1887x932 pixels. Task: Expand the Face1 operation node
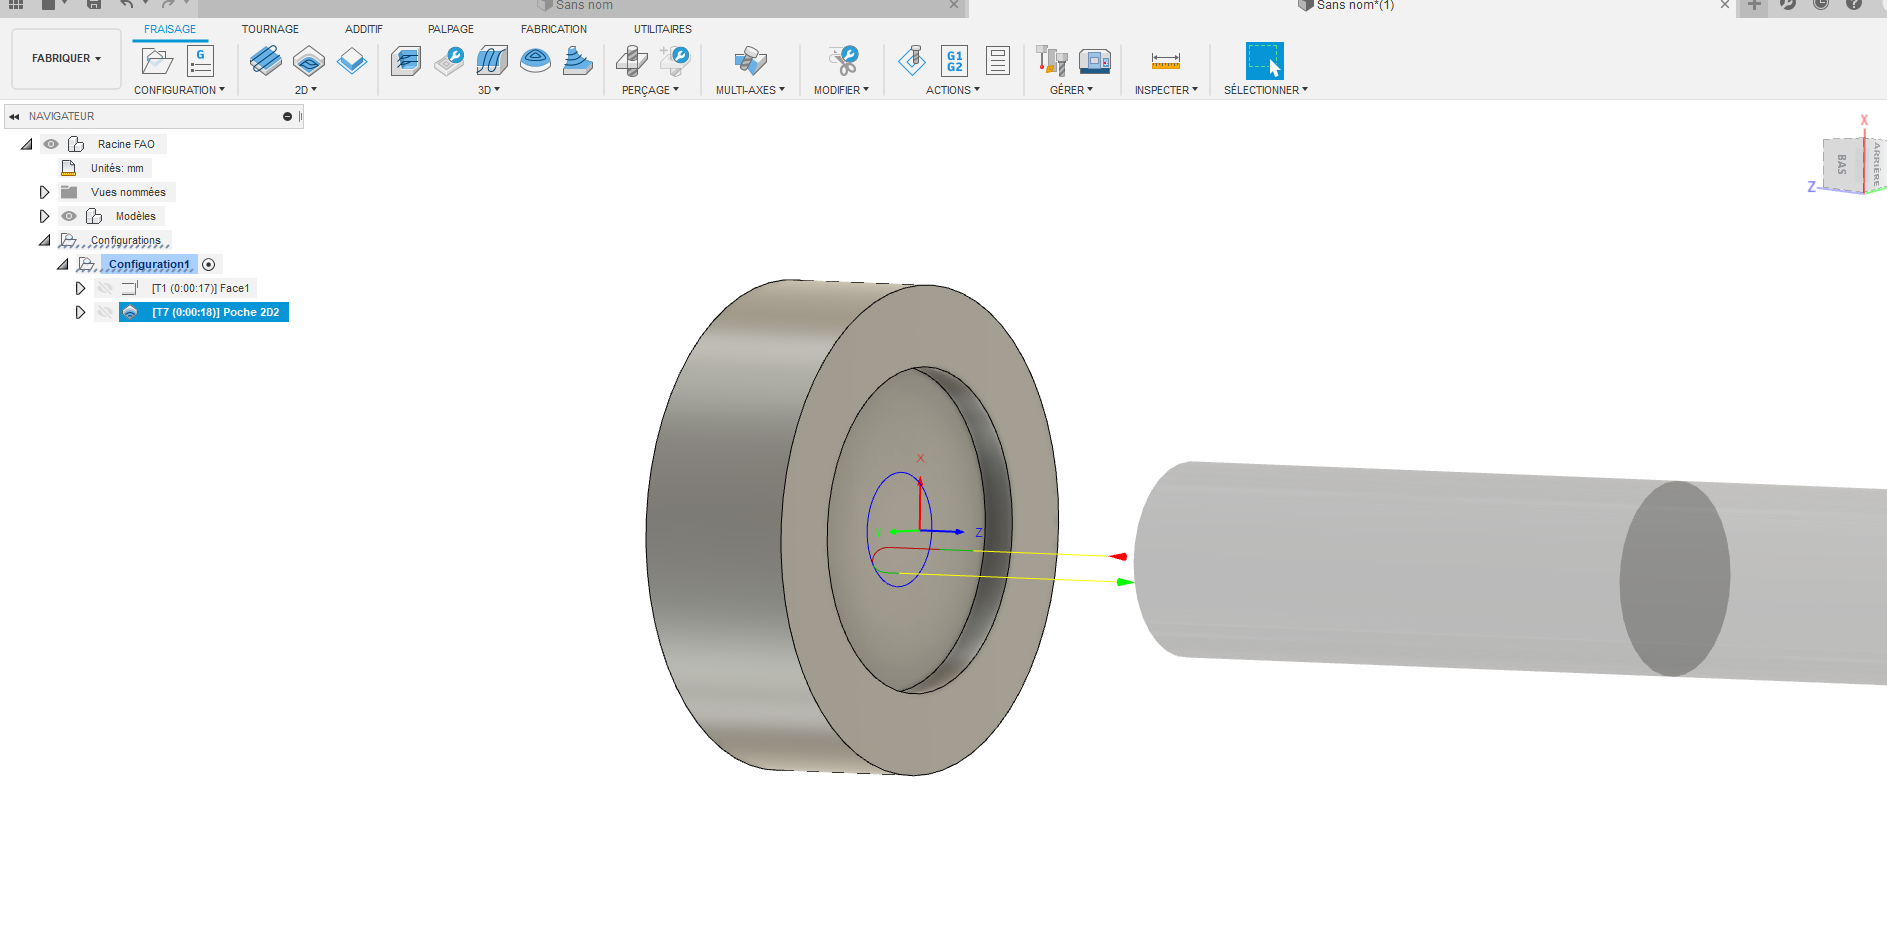(80, 288)
